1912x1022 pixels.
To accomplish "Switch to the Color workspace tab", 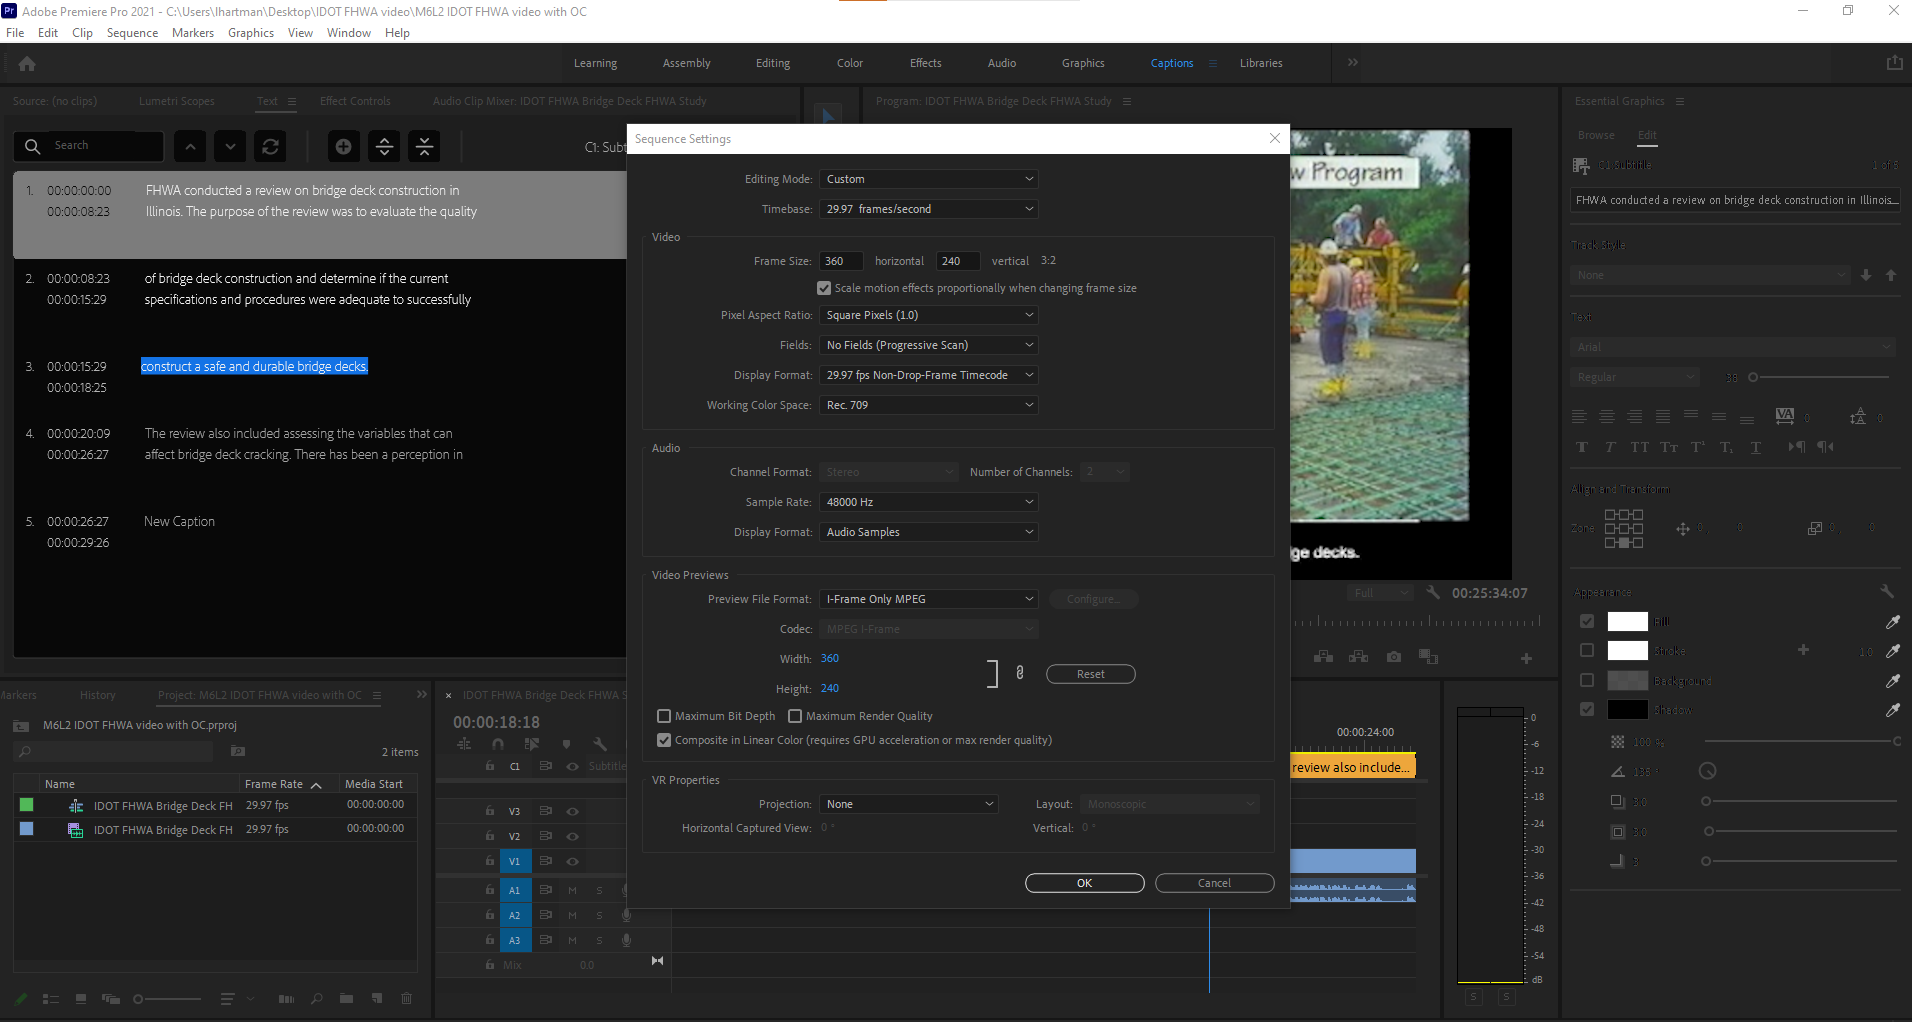I will click(x=848, y=62).
